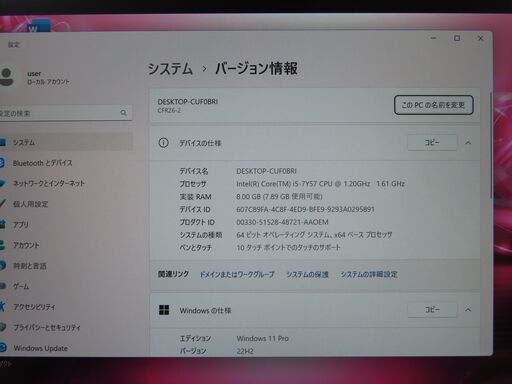The width and height of the screenshot is (512, 384).
Task: Copy device specs with デバイスの仕様 コピー button
Action: pos(432,143)
